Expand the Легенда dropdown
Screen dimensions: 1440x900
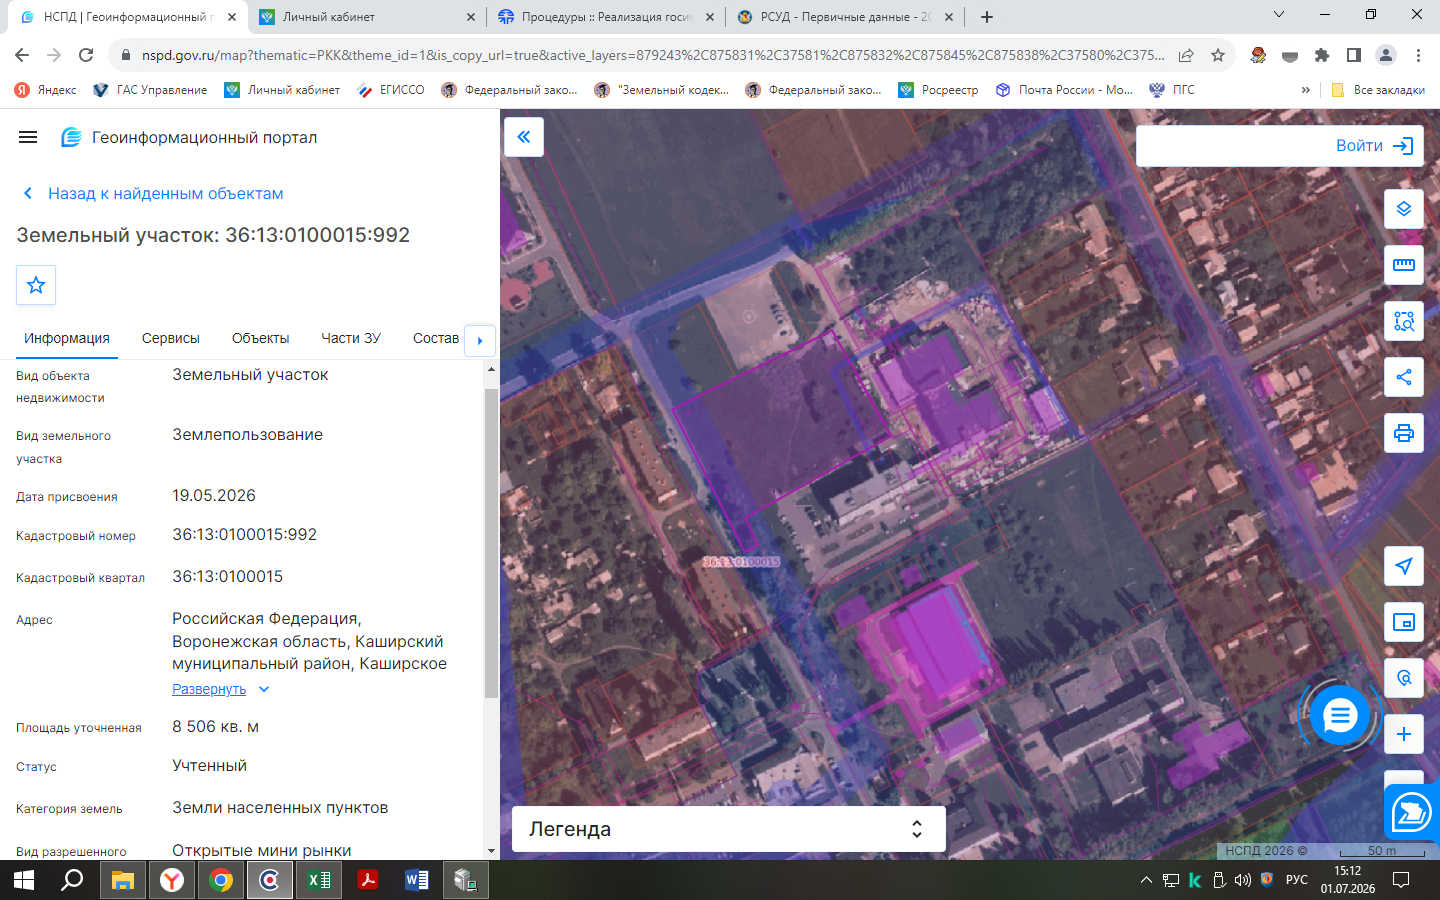pyautogui.click(x=729, y=829)
